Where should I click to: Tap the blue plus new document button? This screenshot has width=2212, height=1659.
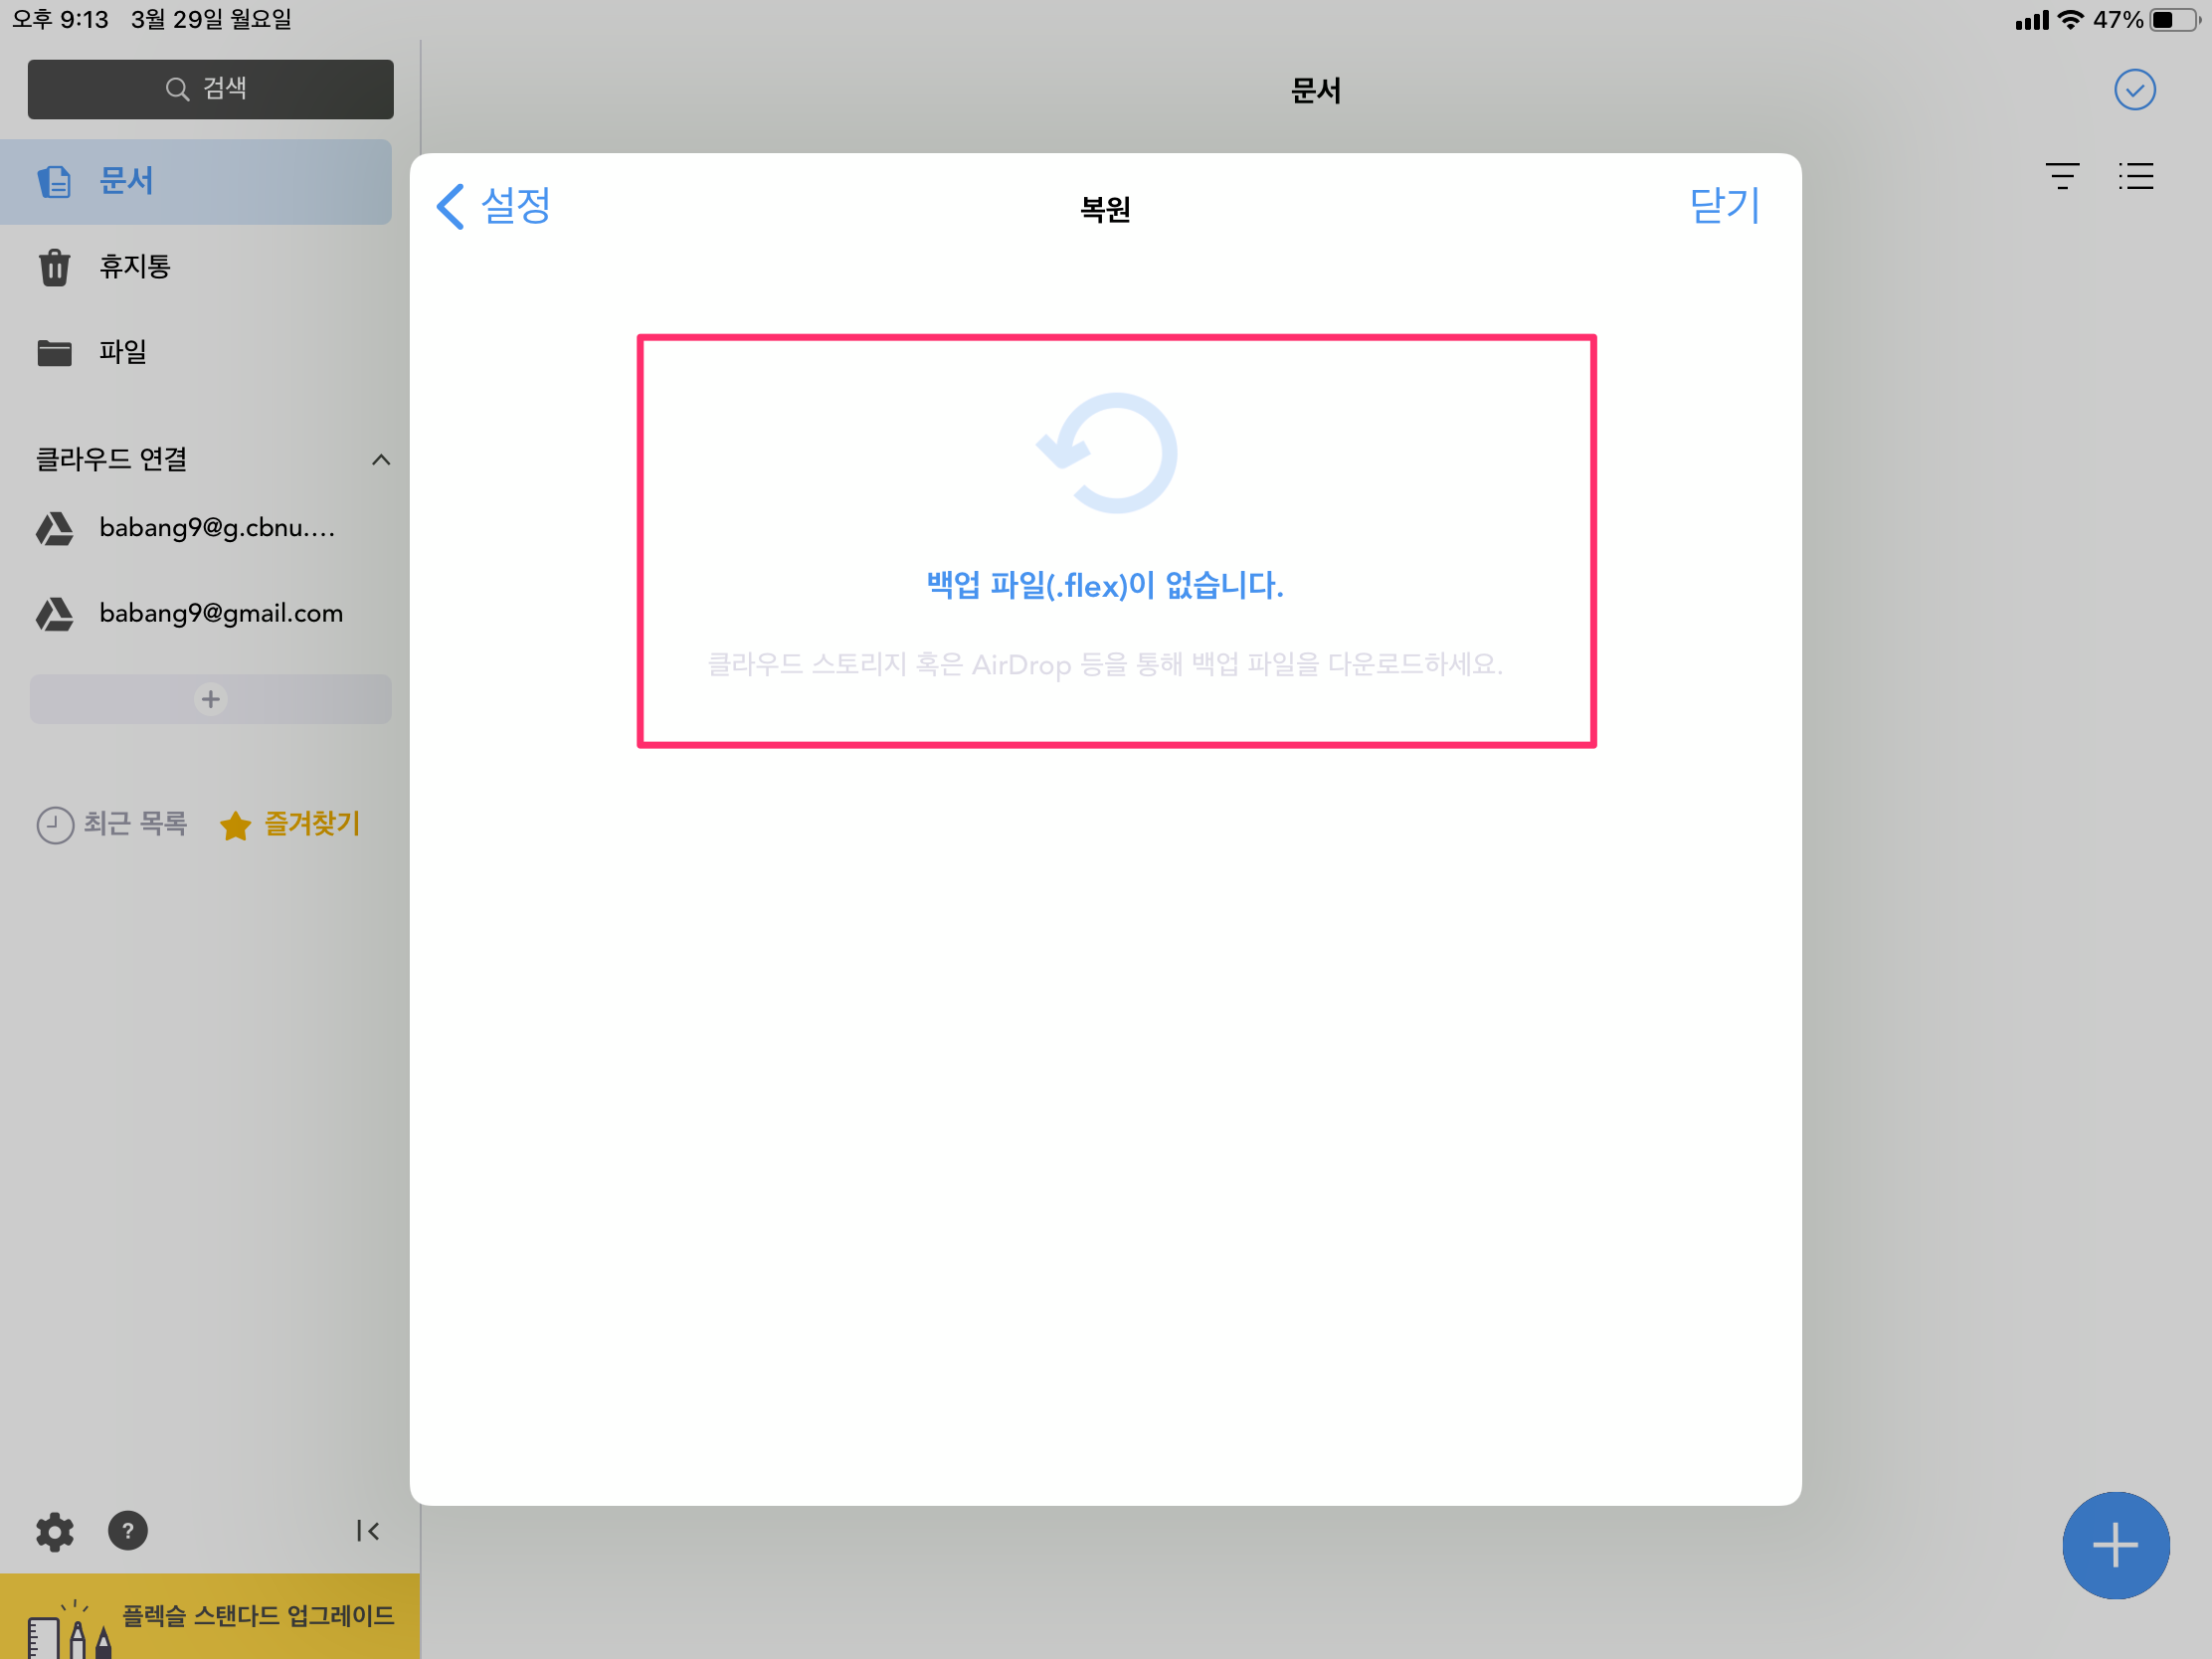coord(2115,1545)
